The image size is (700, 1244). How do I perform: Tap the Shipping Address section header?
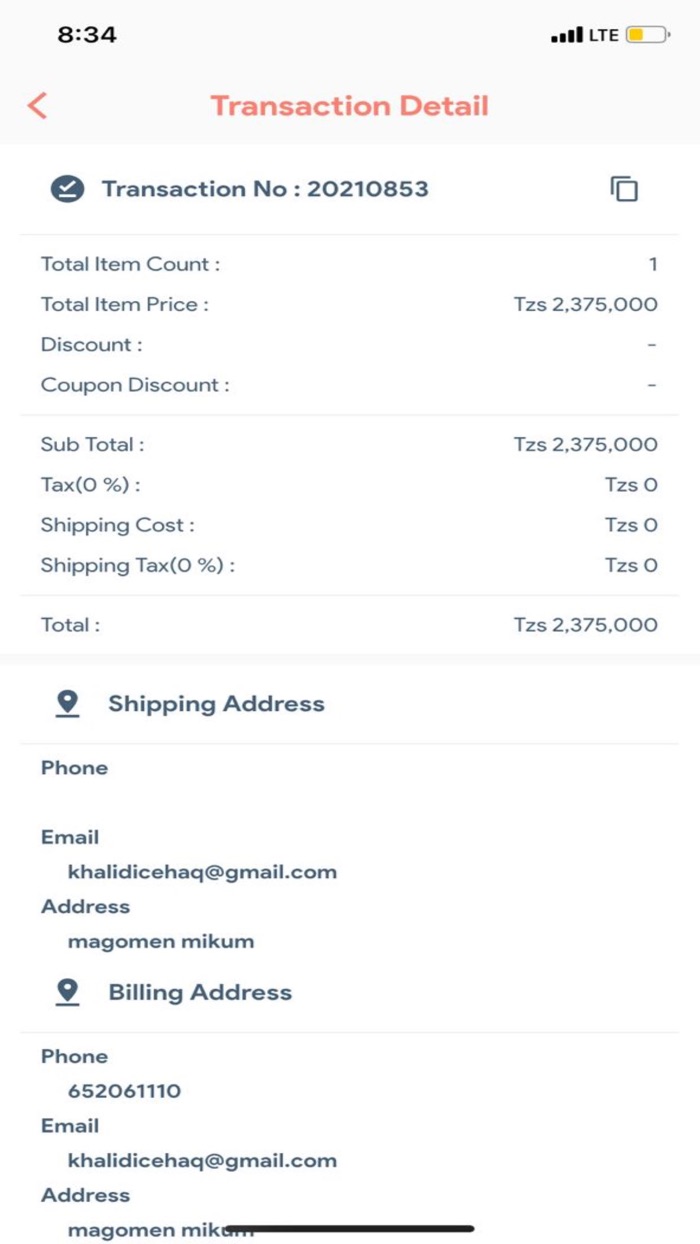pos(216,704)
